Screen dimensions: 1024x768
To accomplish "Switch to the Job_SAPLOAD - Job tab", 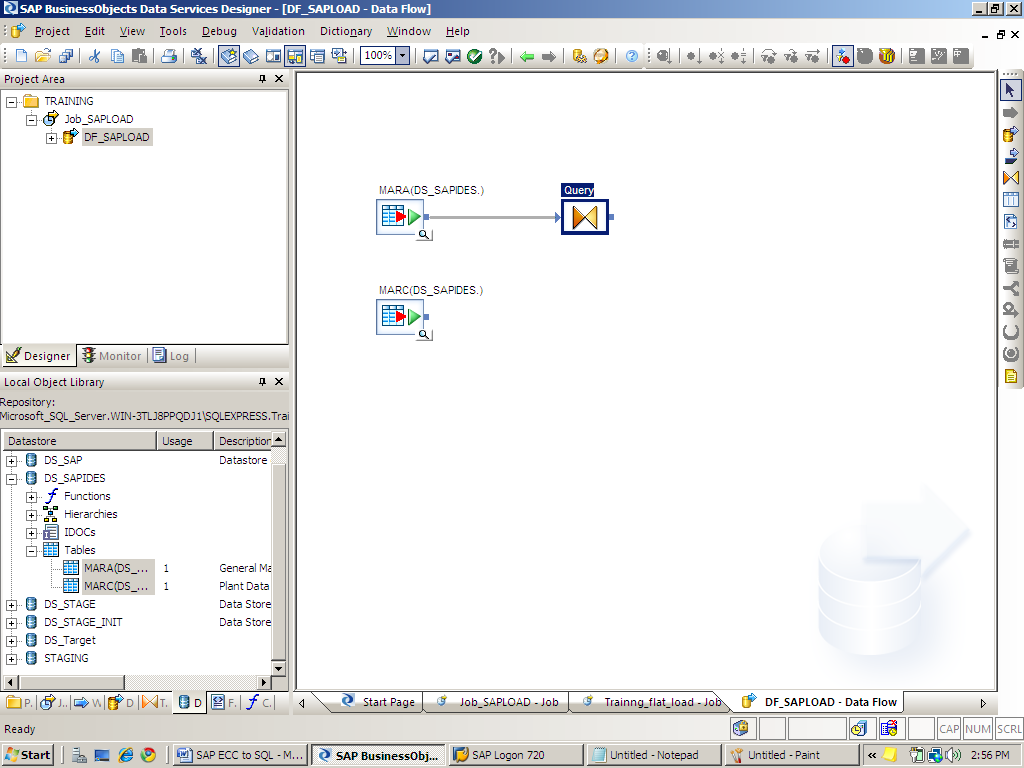I will coord(498,702).
